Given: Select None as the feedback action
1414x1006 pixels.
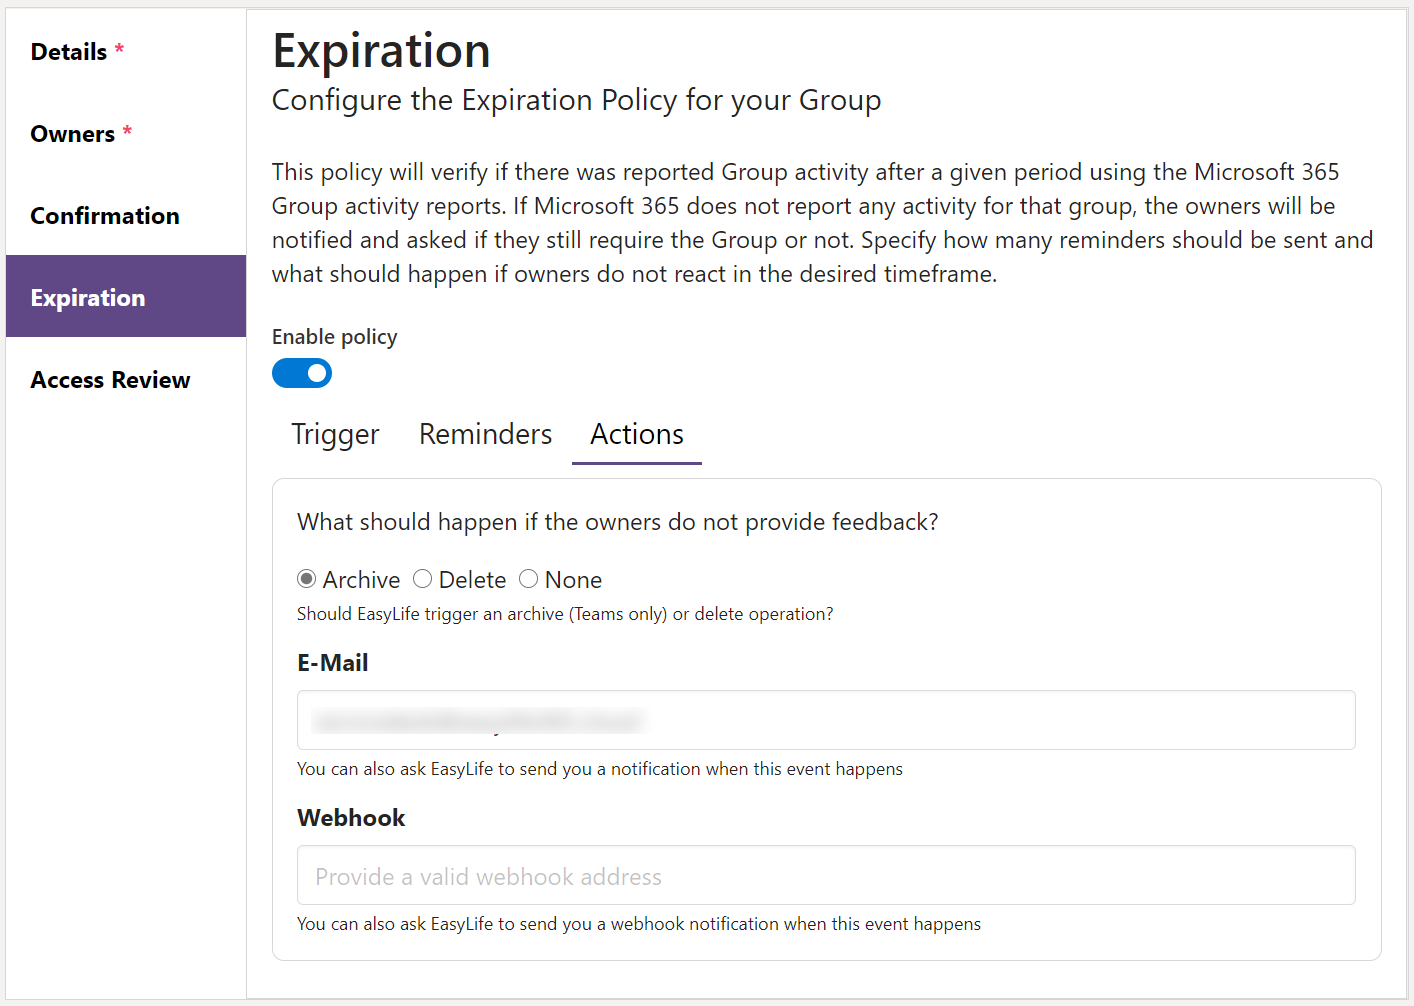Looking at the screenshot, I should pyautogui.click(x=529, y=579).
